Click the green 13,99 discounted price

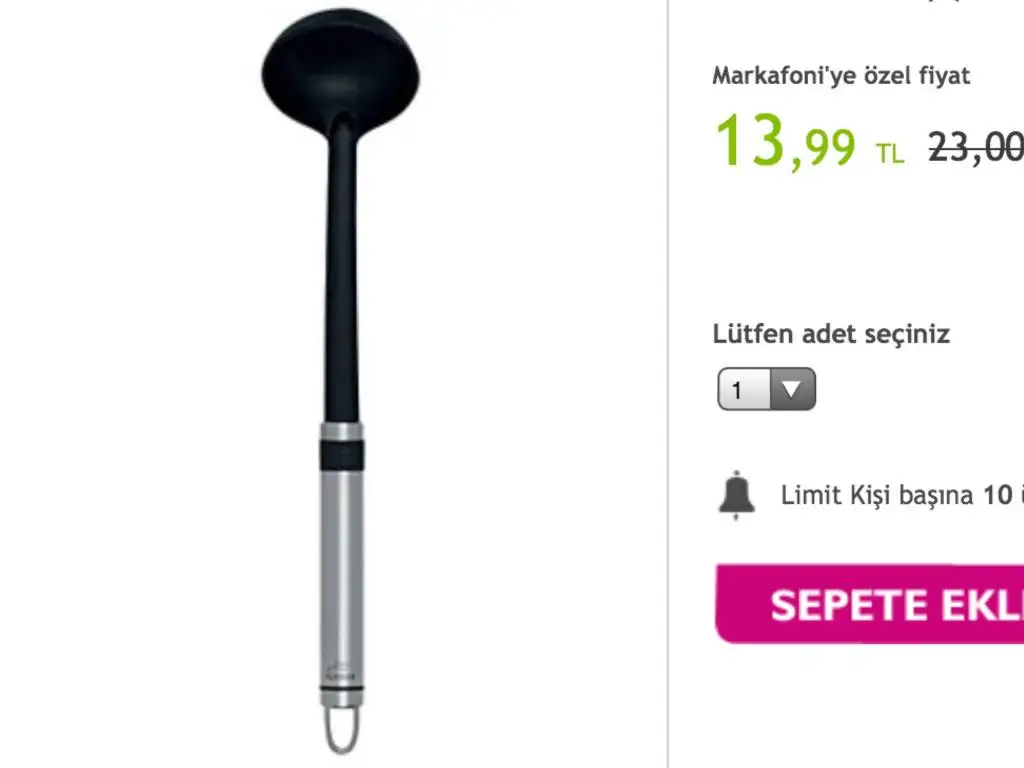pos(785,141)
